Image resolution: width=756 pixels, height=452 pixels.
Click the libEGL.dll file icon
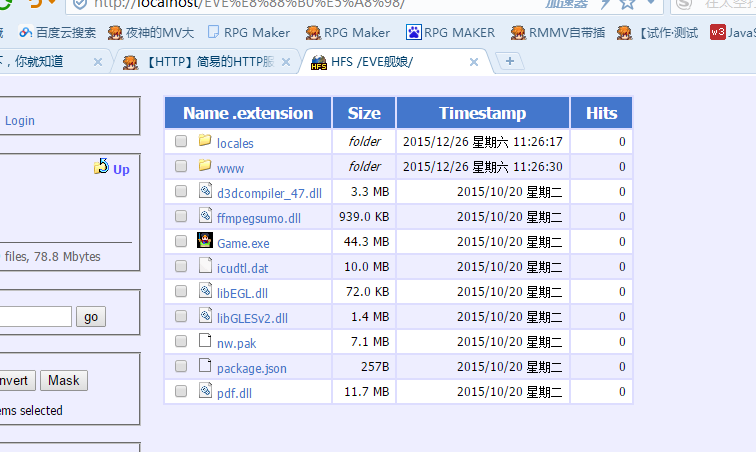[205, 290]
